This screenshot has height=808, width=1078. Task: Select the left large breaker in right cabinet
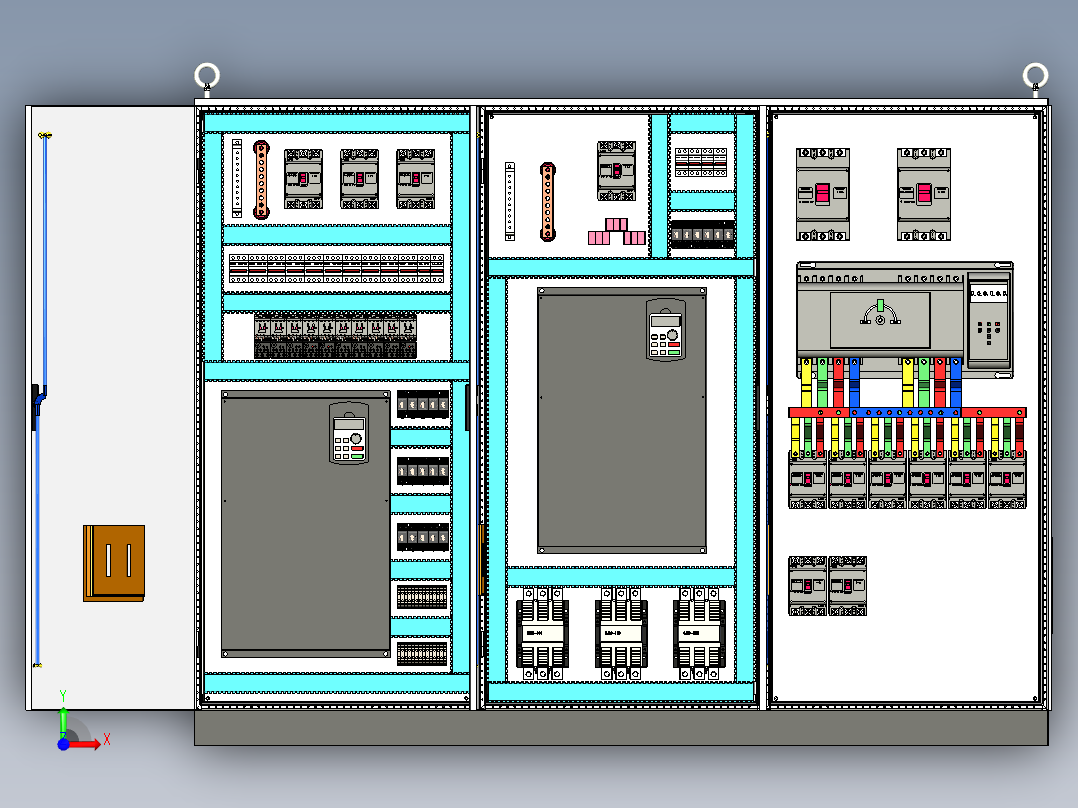823,195
